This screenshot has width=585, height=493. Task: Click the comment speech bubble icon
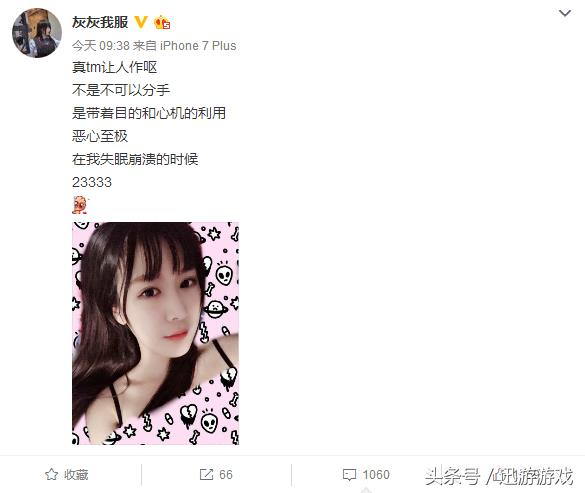coord(349,475)
